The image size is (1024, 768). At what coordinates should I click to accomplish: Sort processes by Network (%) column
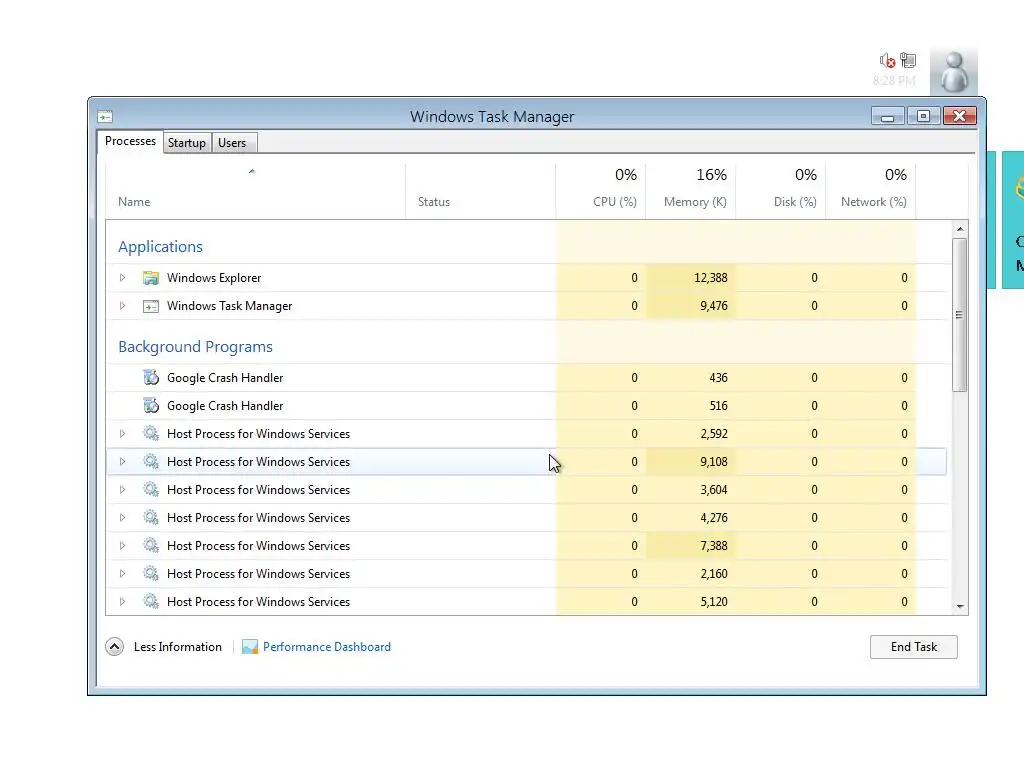pyautogui.click(x=871, y=191)
